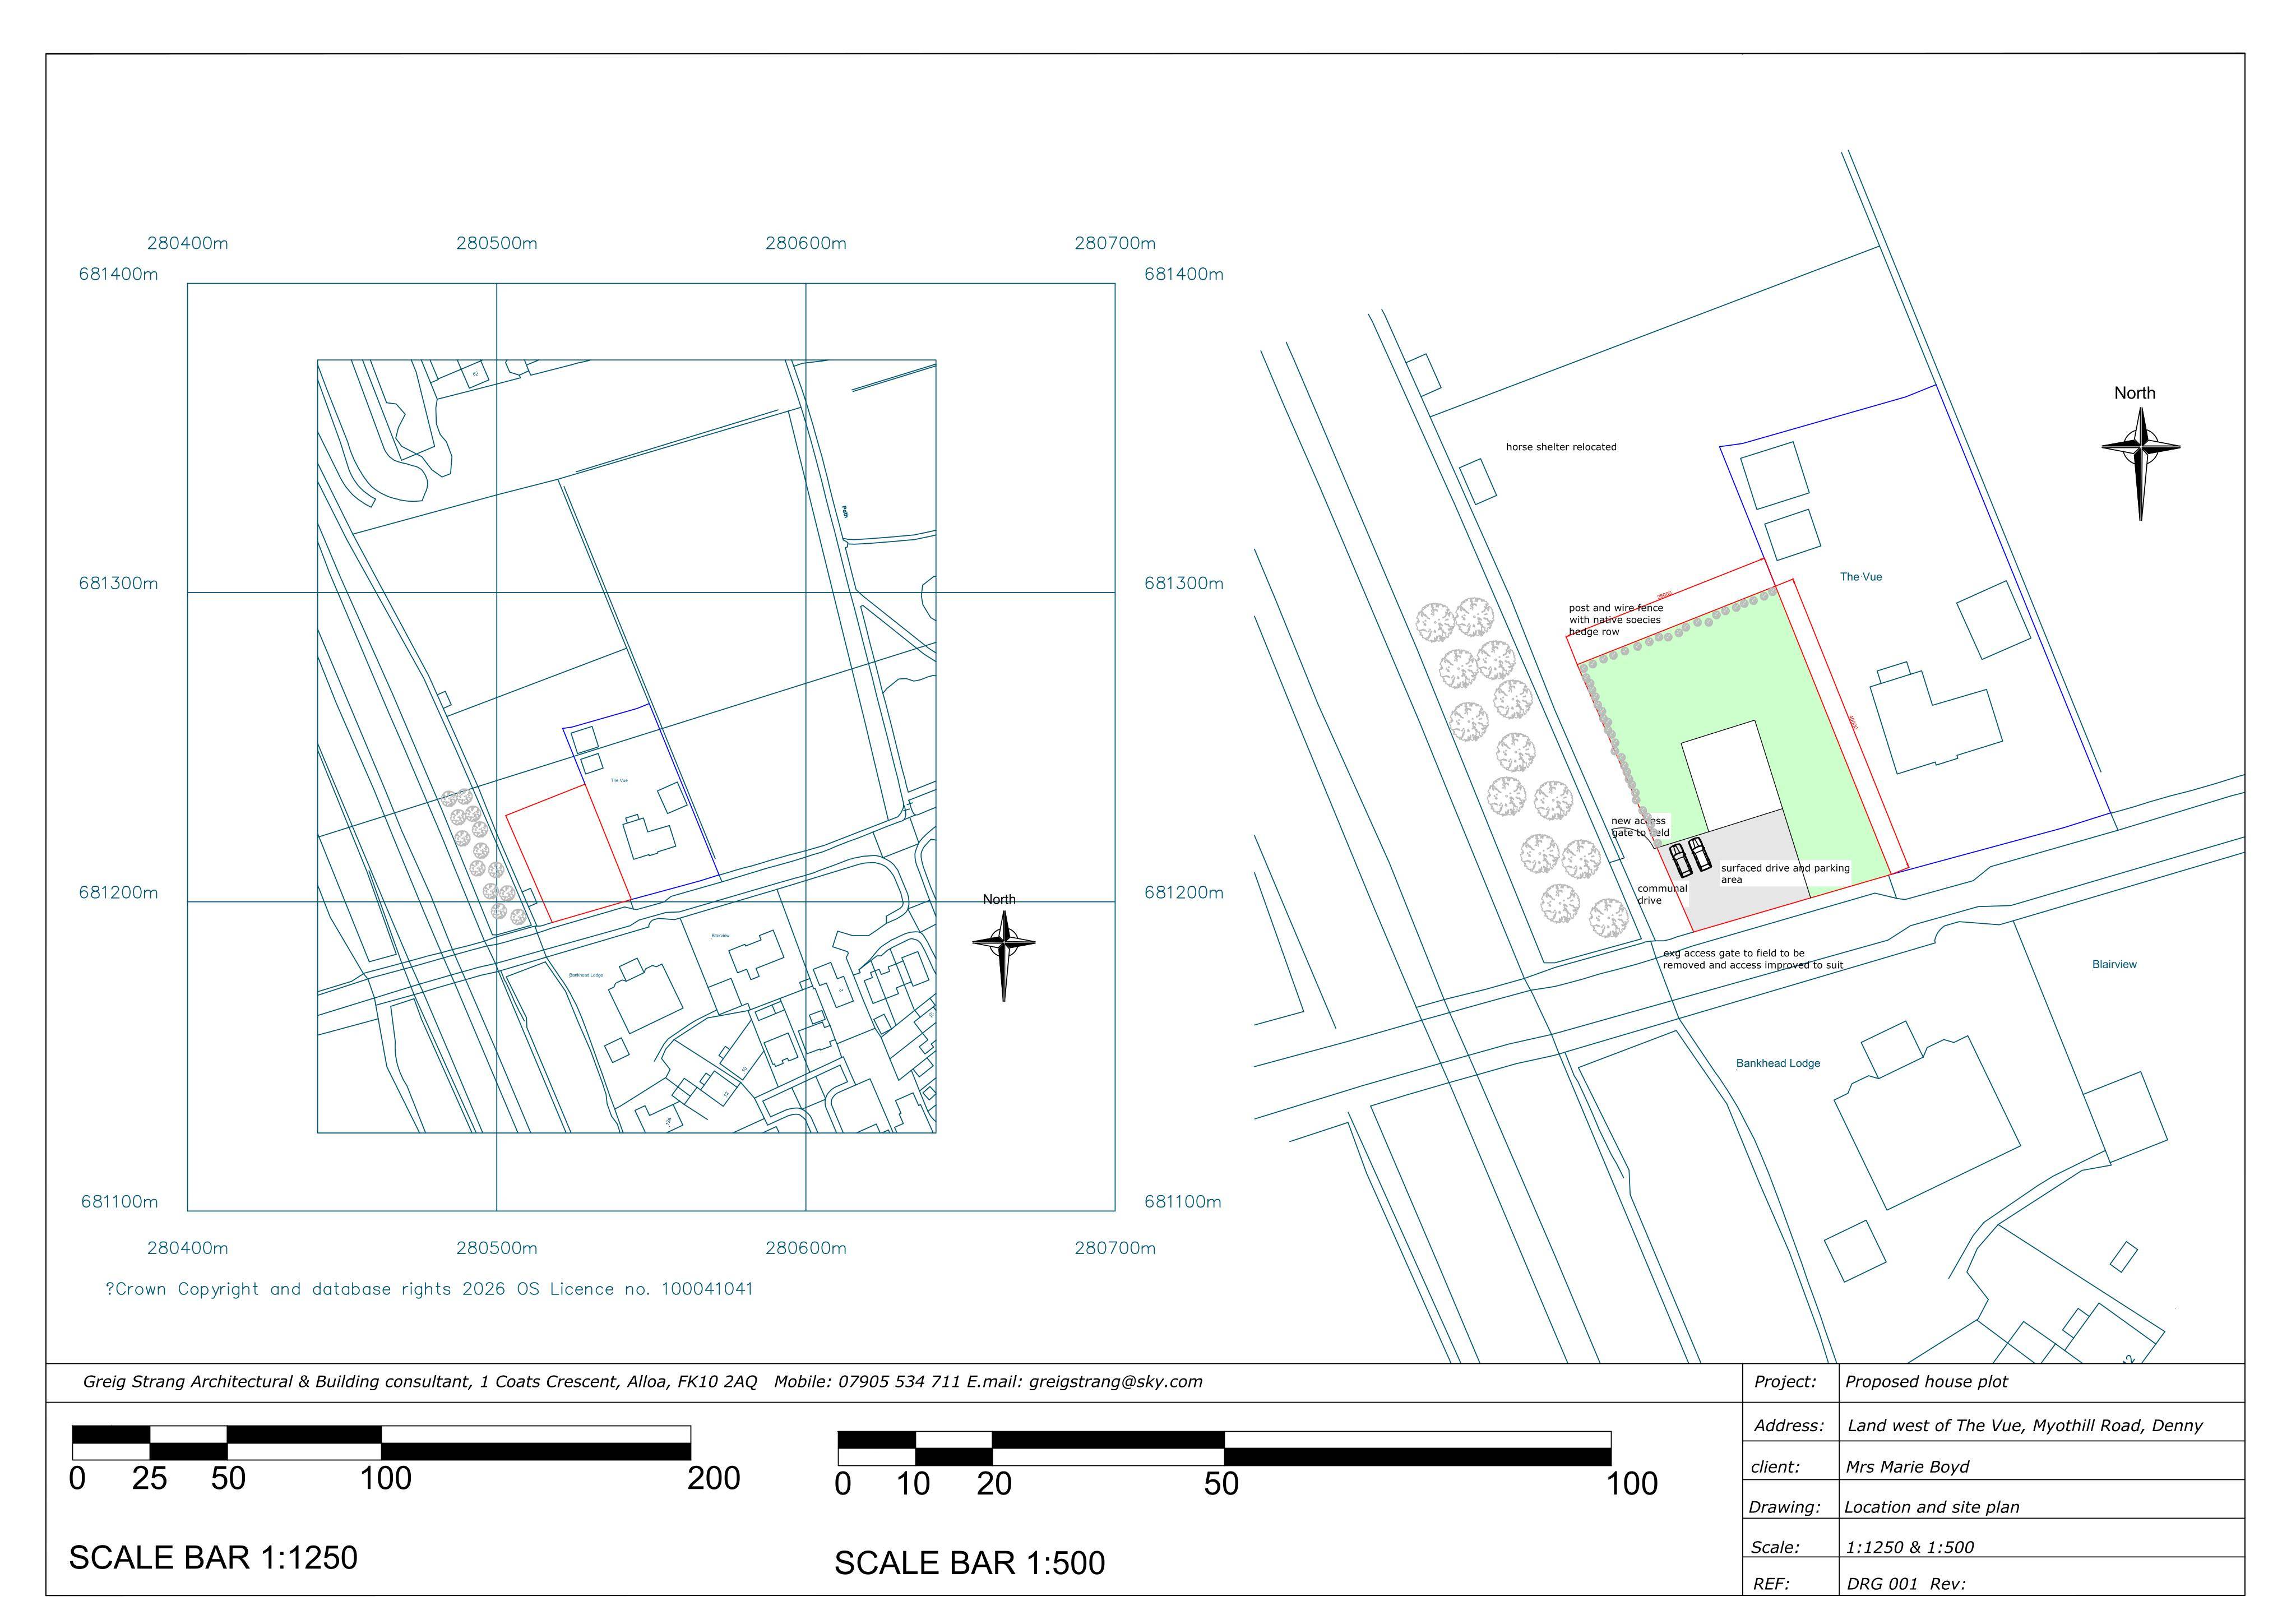Click the 'Proposed house plot' project field
2296x1624 pixels.
click(1926, 1382)
